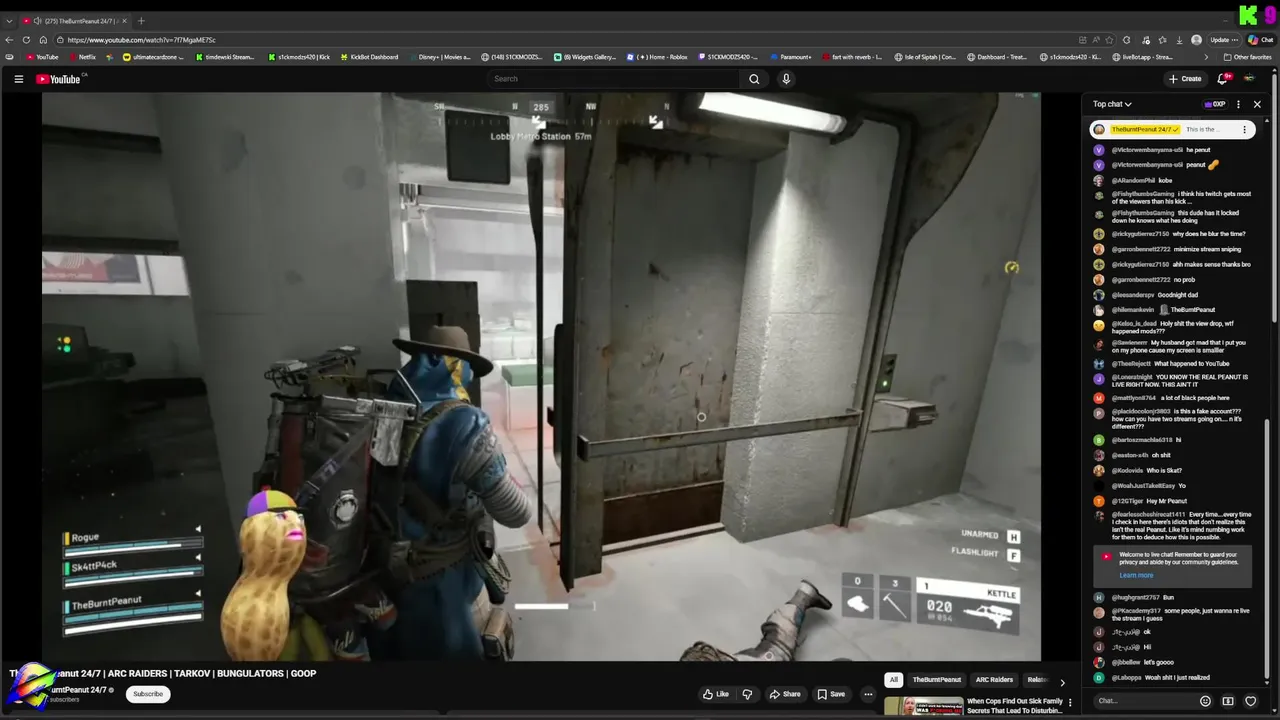Open options for recommended cops video
The image size is (1280, 720).
[x=1070, y=703]
